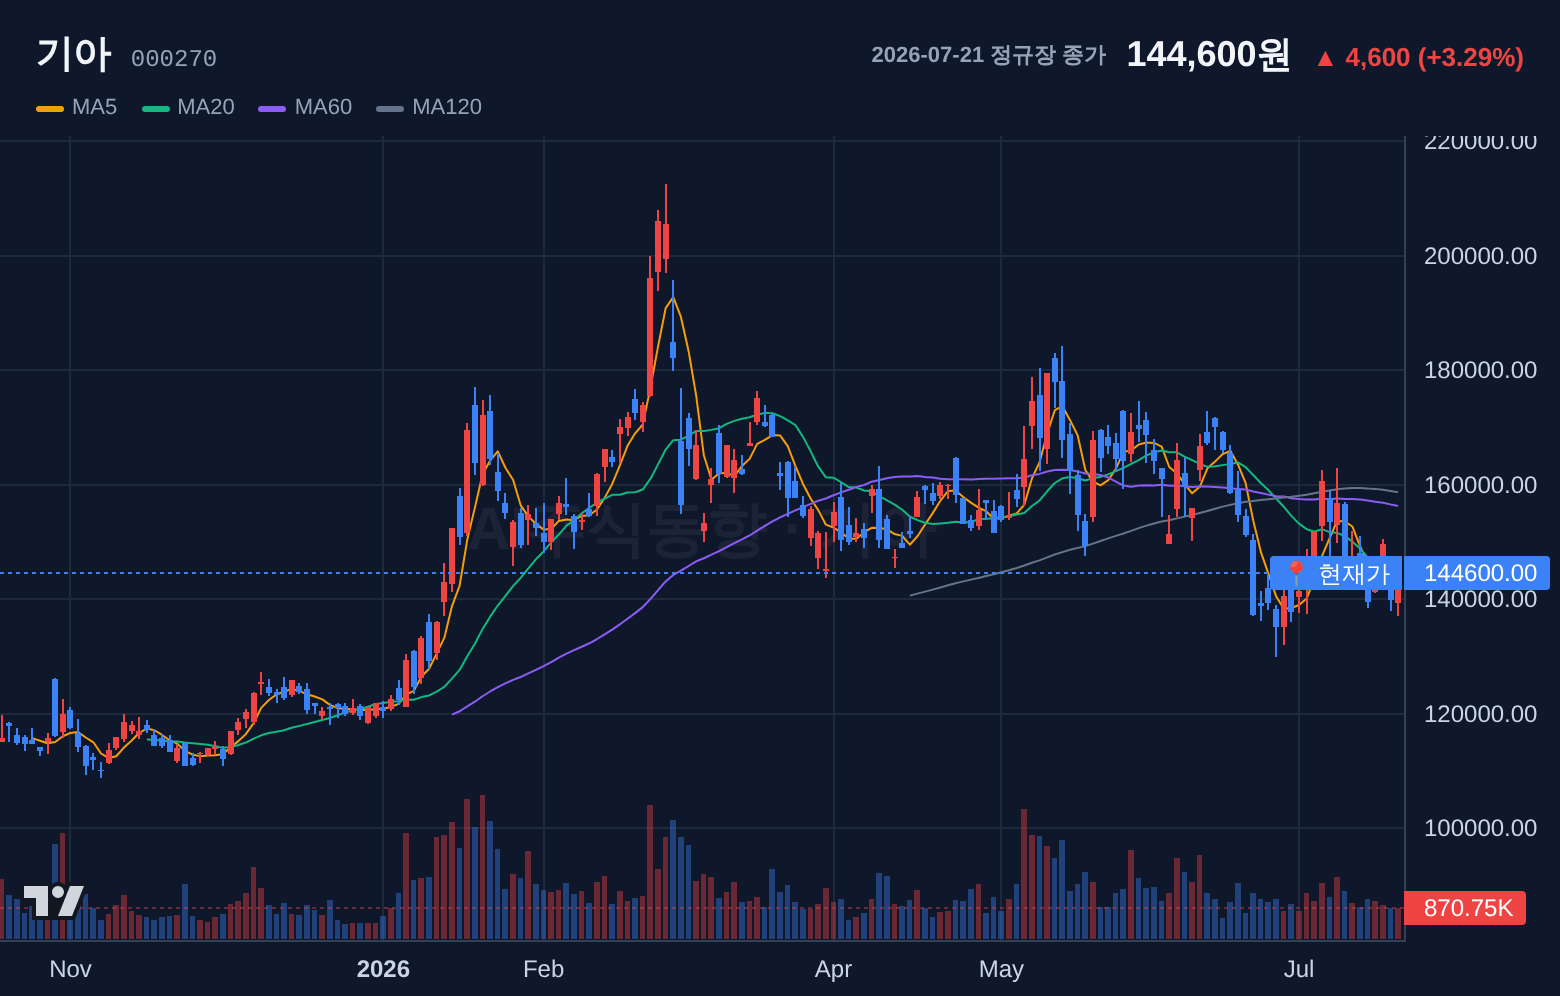Click the red up-triangle change indicator
The width and height of the screenshot is (1560, 996).
(1325, 58)
